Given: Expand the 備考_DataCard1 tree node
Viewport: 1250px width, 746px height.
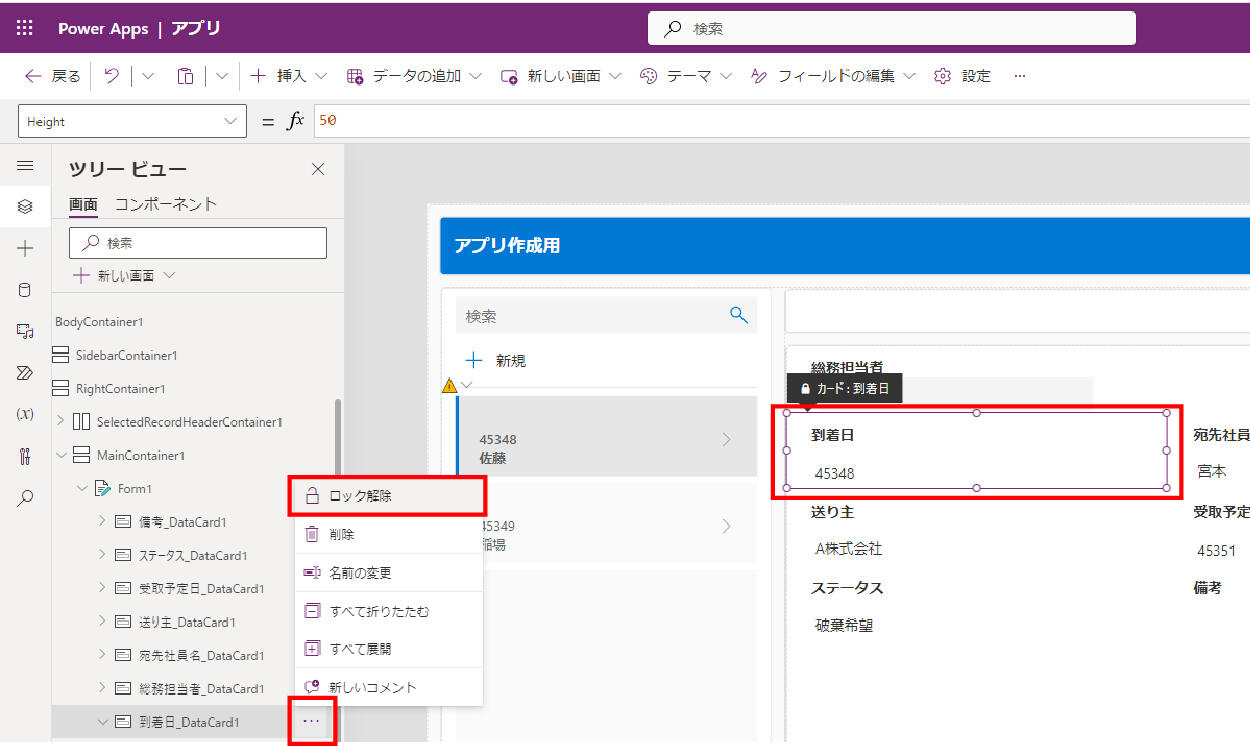Looking at the screenshot, I should coord(102,521).
